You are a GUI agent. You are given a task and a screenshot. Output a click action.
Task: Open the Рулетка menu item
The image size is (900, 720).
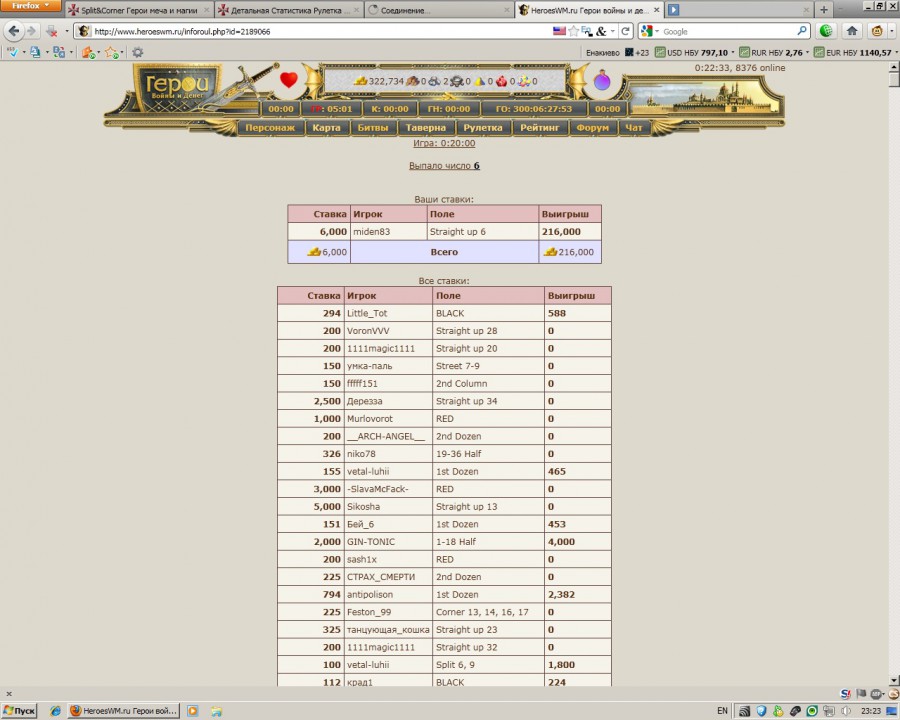coord(483,128)
